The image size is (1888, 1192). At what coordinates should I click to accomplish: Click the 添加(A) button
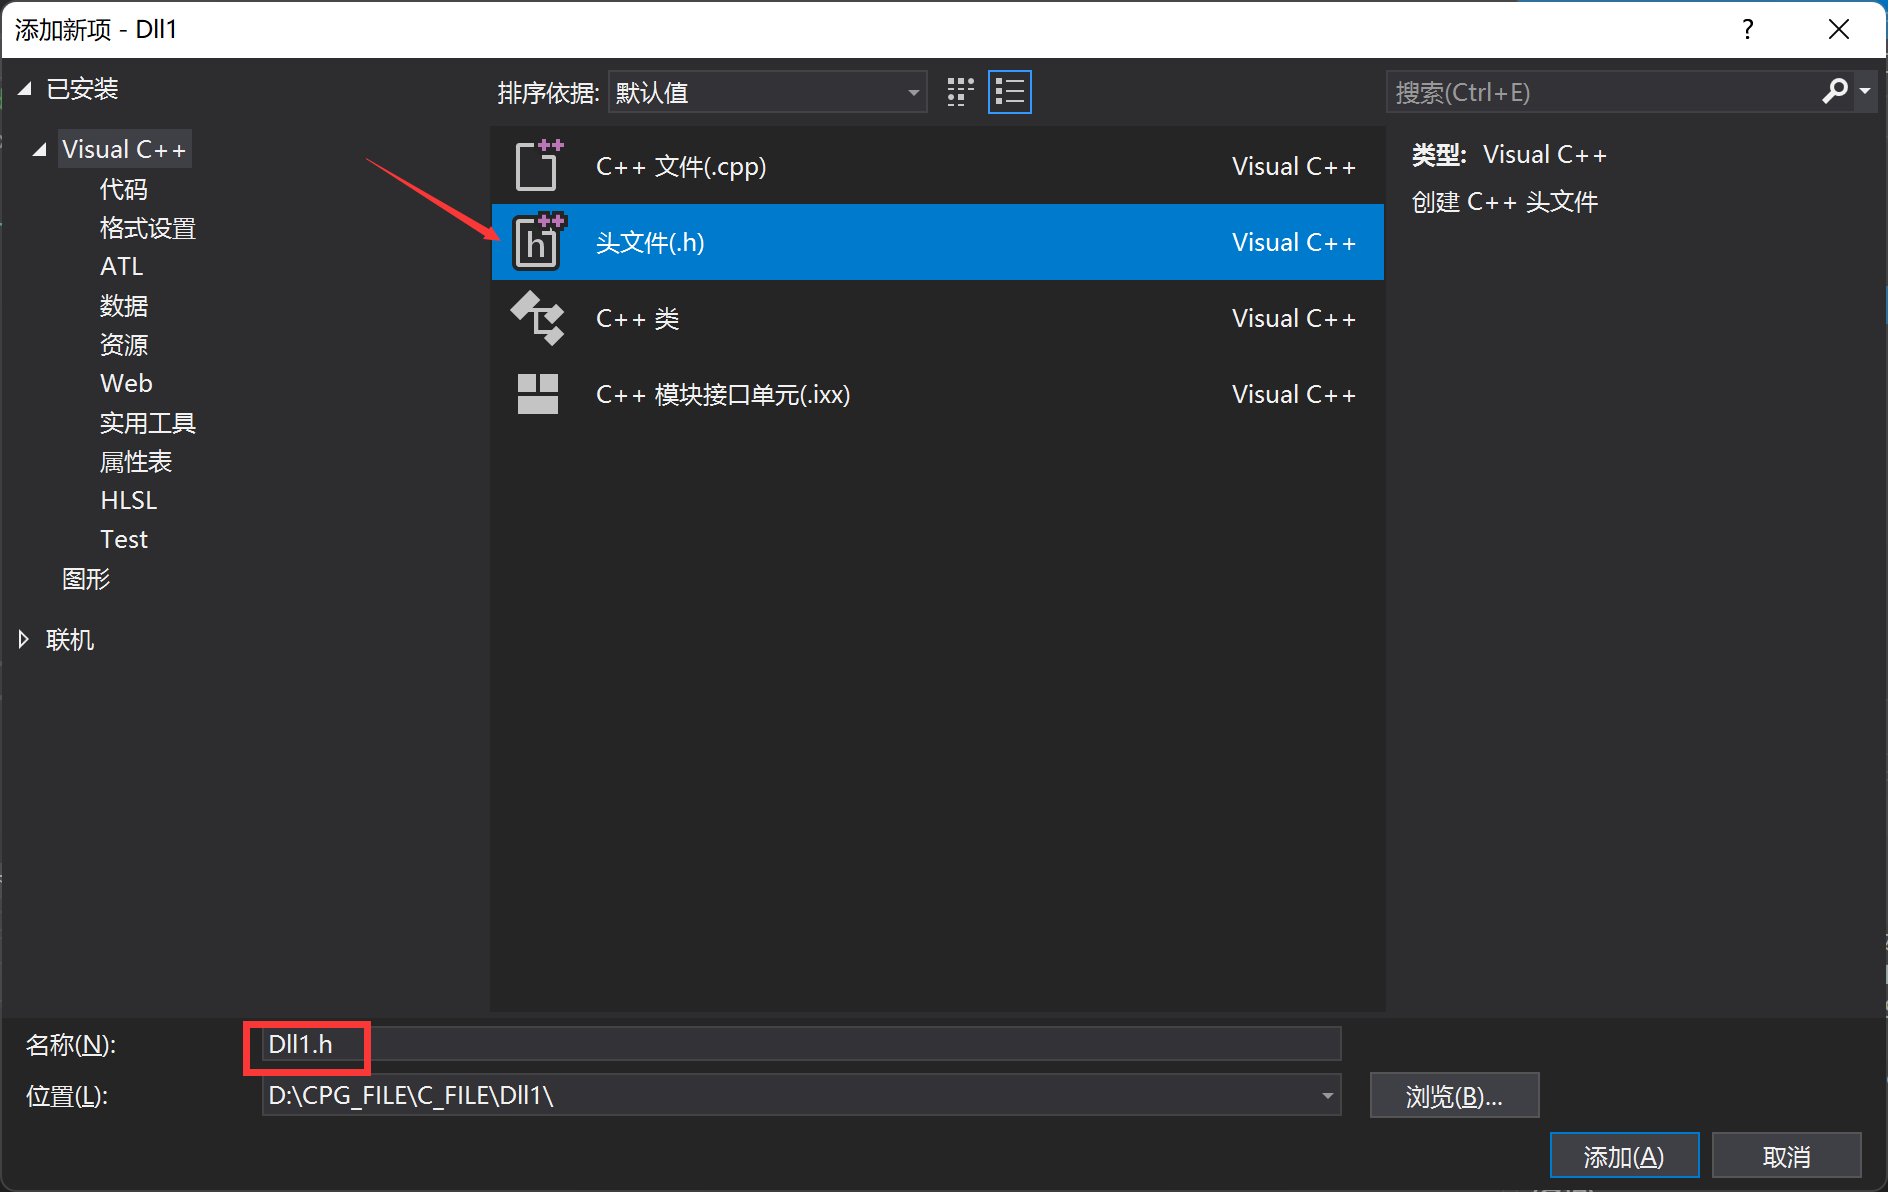pyautogui.click(x=1624, y=1156)
